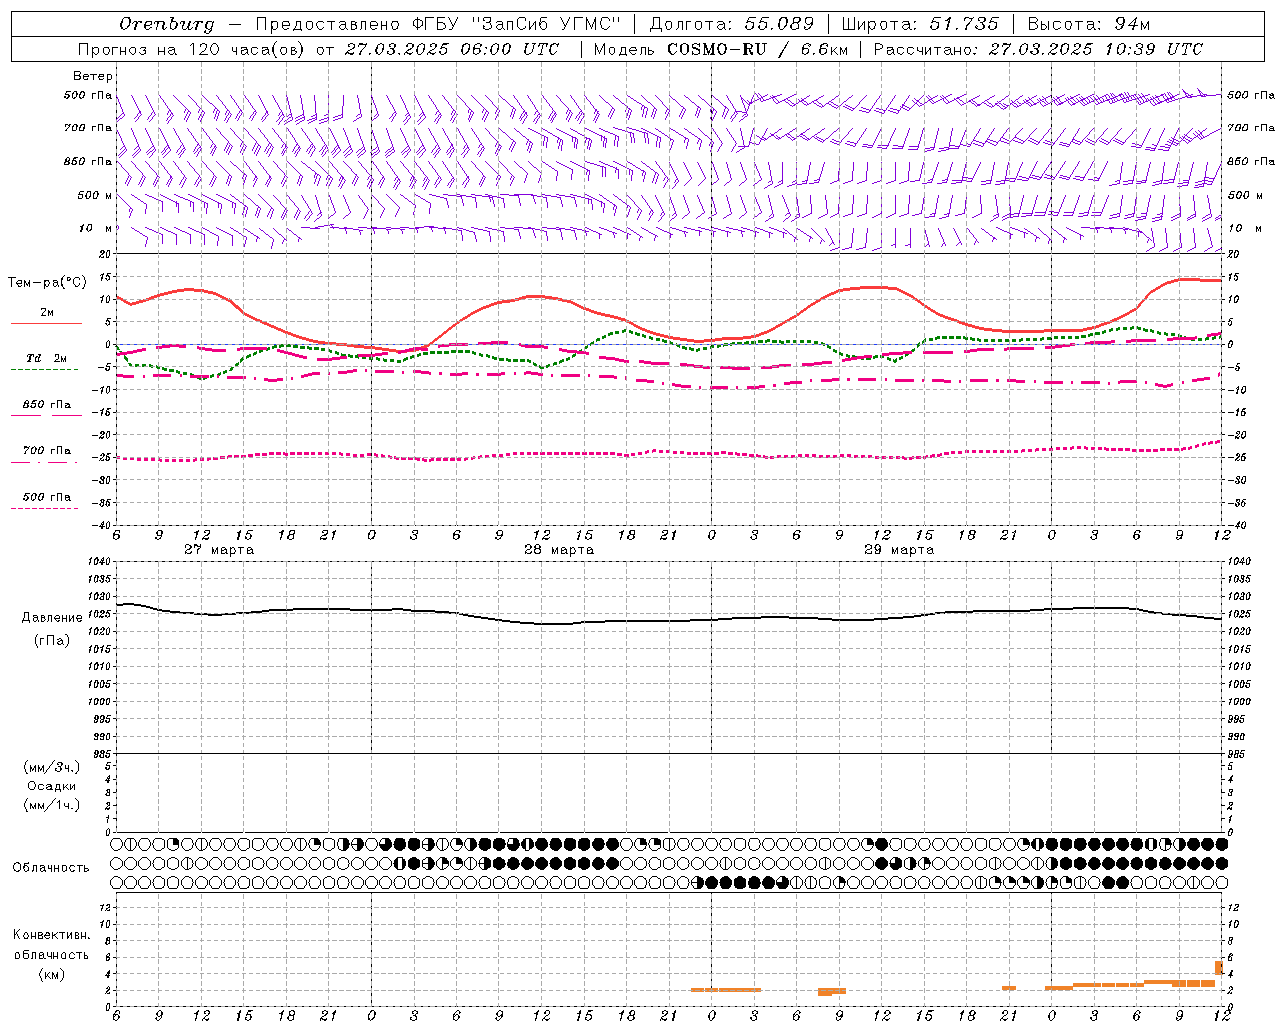Select the Конвективн. label
Screen dimensions: 1280x1024
click(51, 935)
